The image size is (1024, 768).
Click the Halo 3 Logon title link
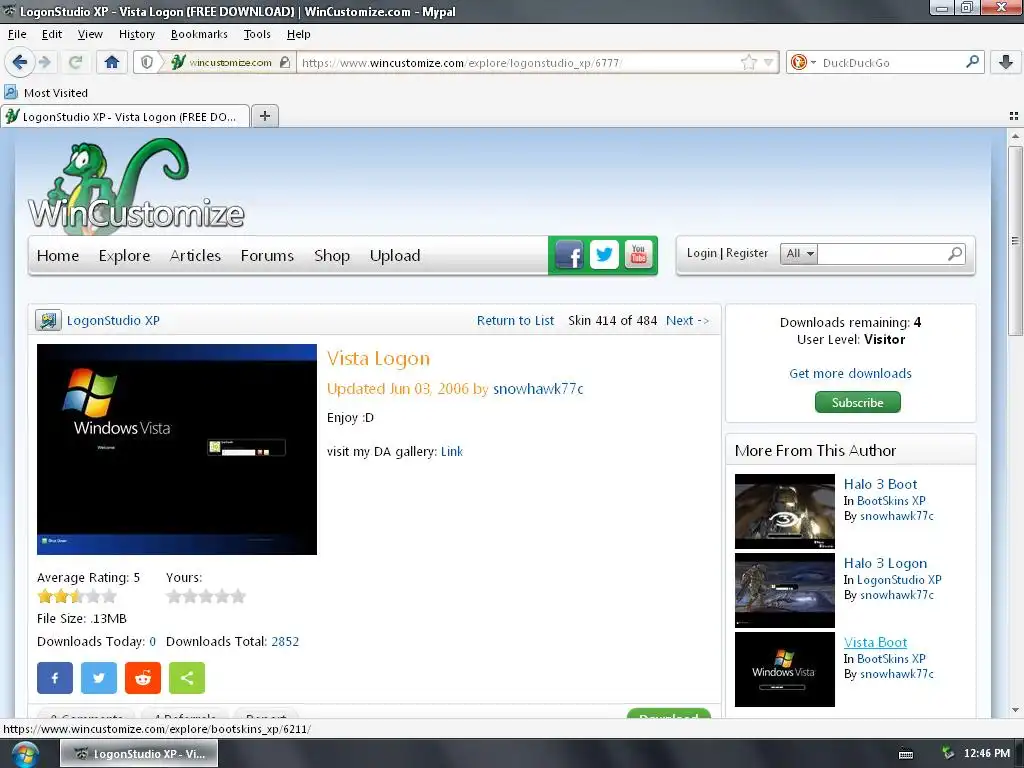coord(885,563)
